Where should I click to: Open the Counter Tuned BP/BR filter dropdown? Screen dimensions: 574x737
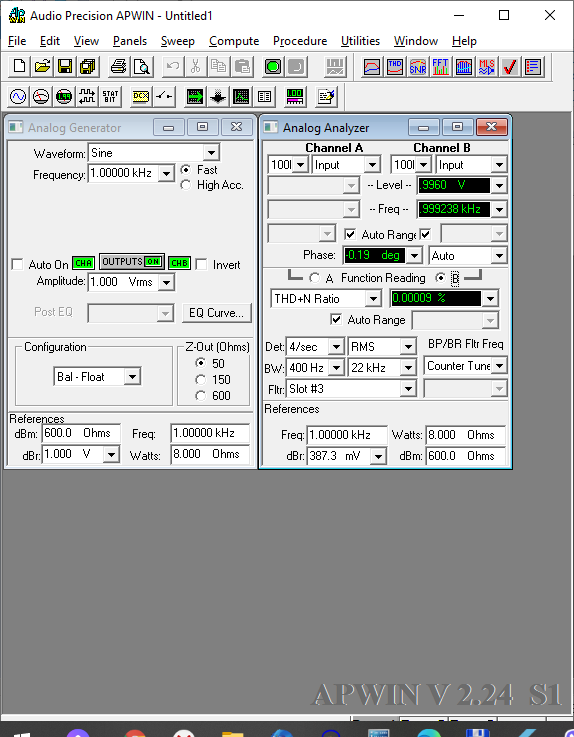[499, 366]
